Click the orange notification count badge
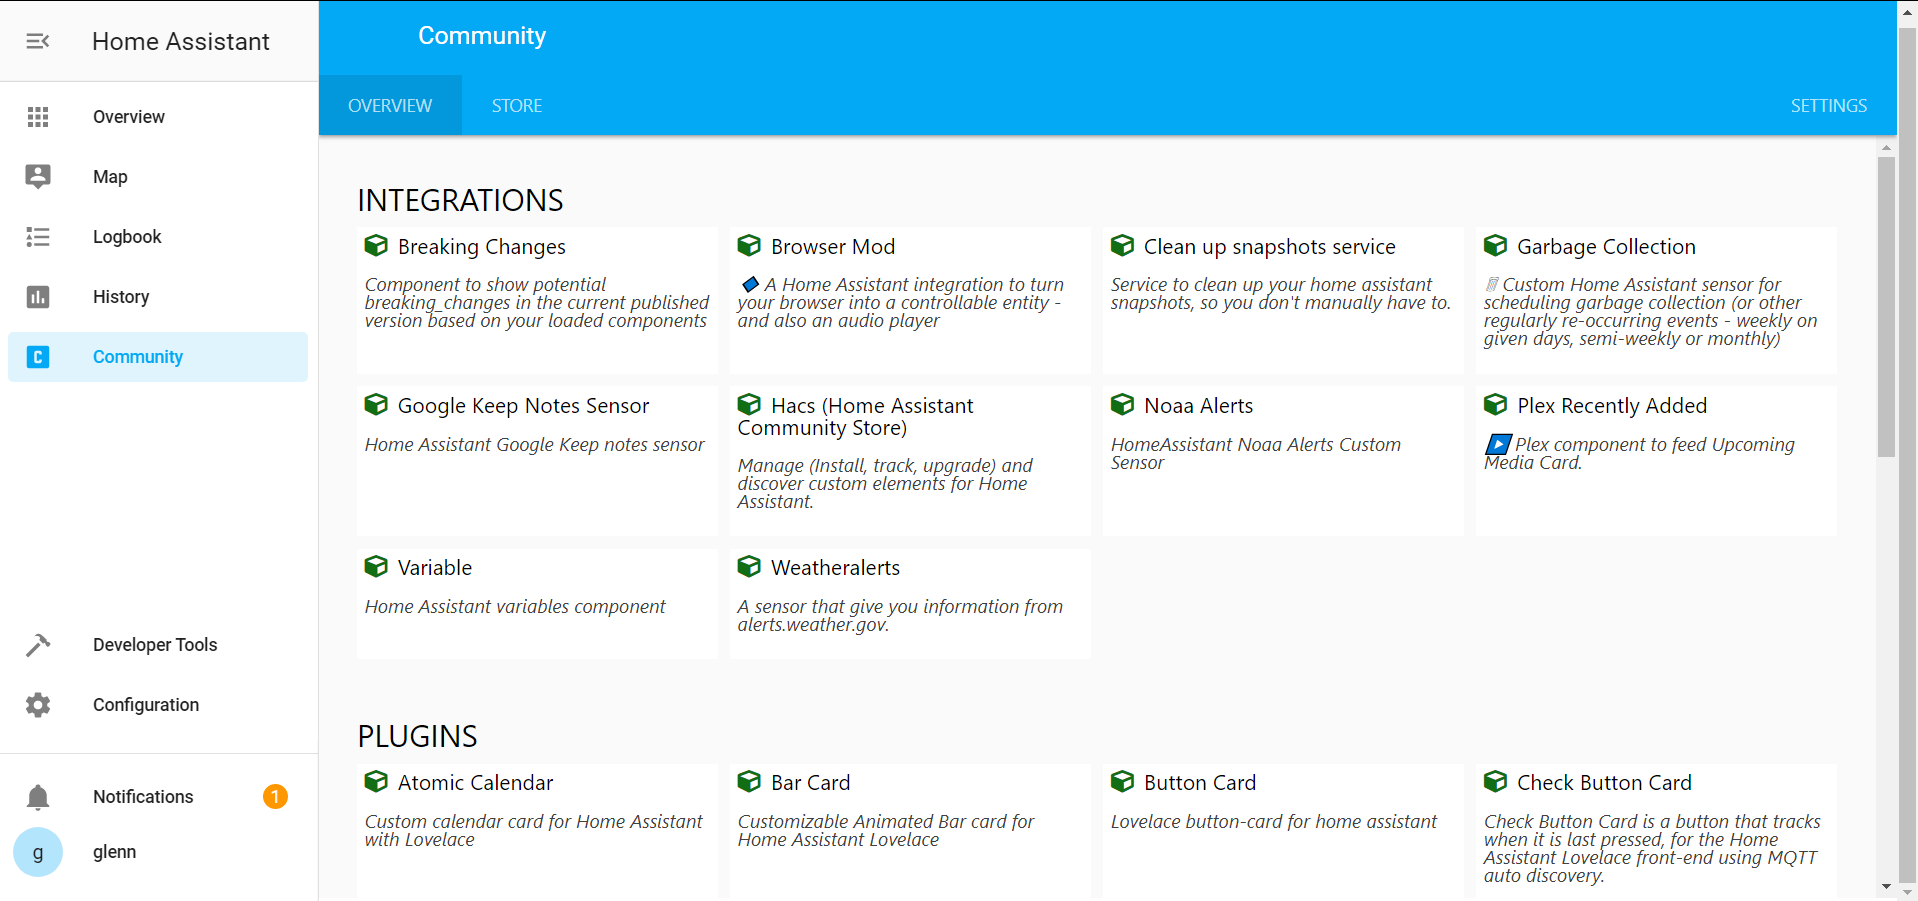Screen dimensions: 1918x901 (275, 797)
